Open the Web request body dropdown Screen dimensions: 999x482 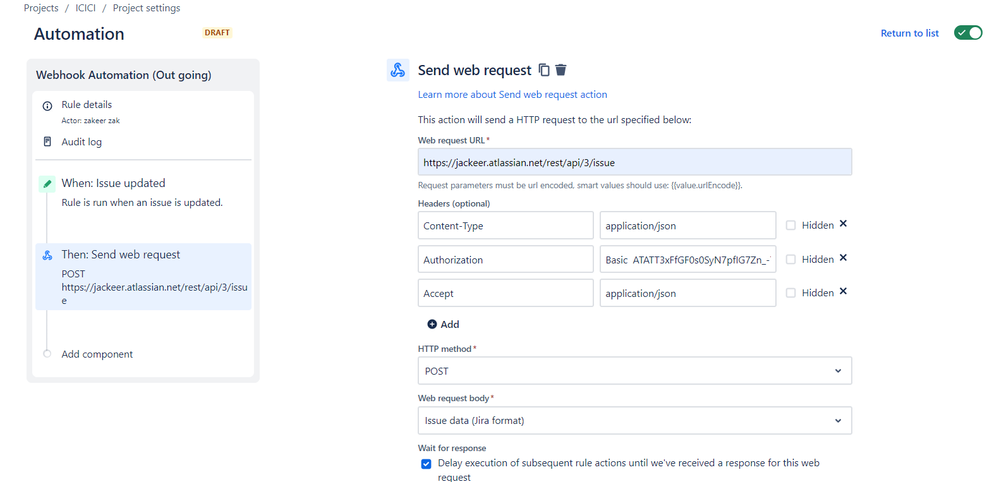635,421
